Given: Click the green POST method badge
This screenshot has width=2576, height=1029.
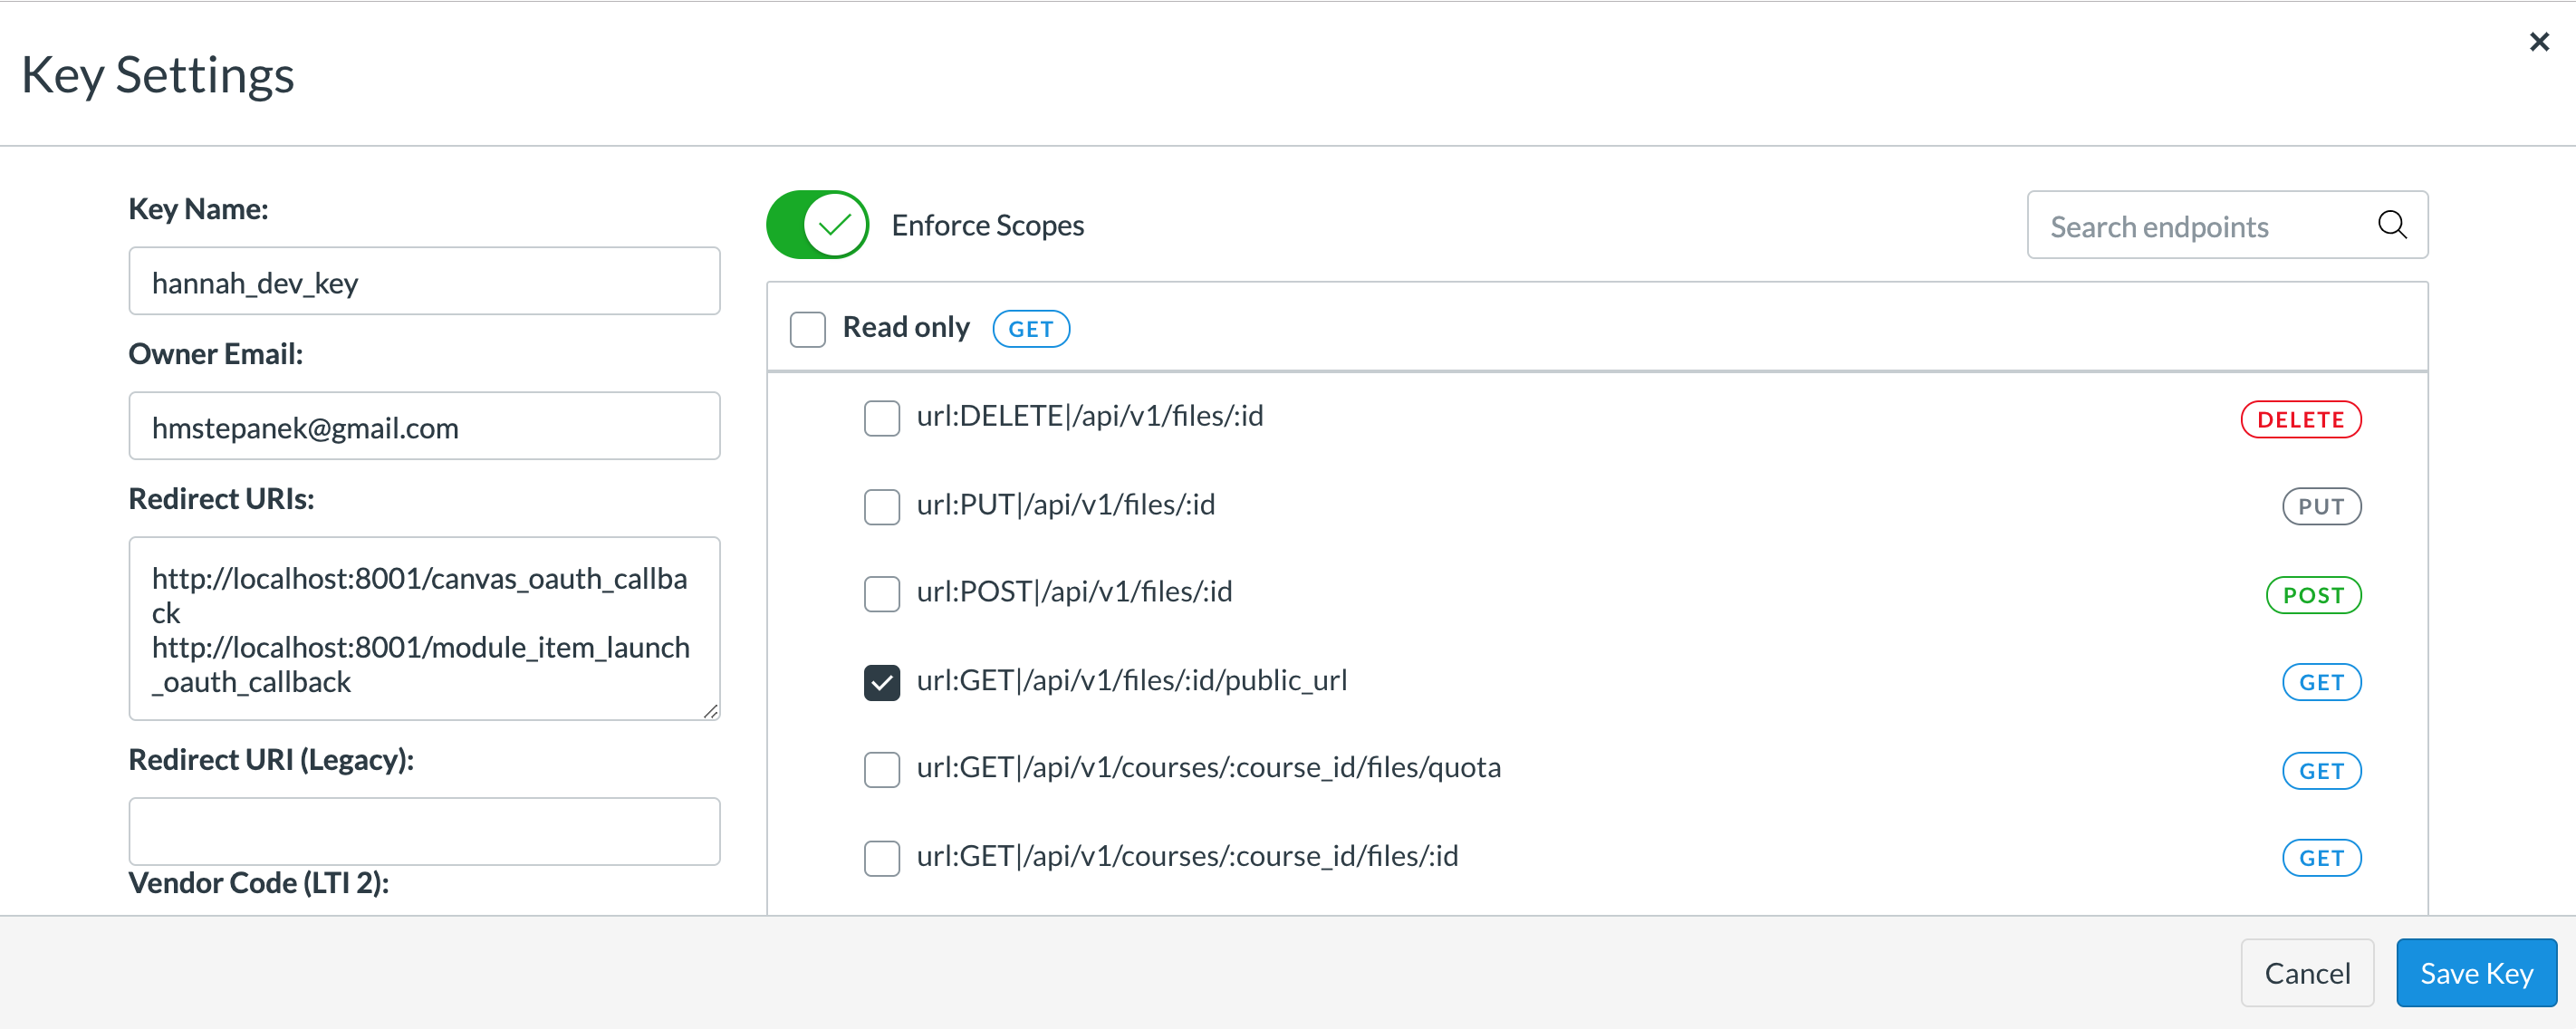Looking at the screenshot, I should pyautogui.click(x=2312, y=595).
